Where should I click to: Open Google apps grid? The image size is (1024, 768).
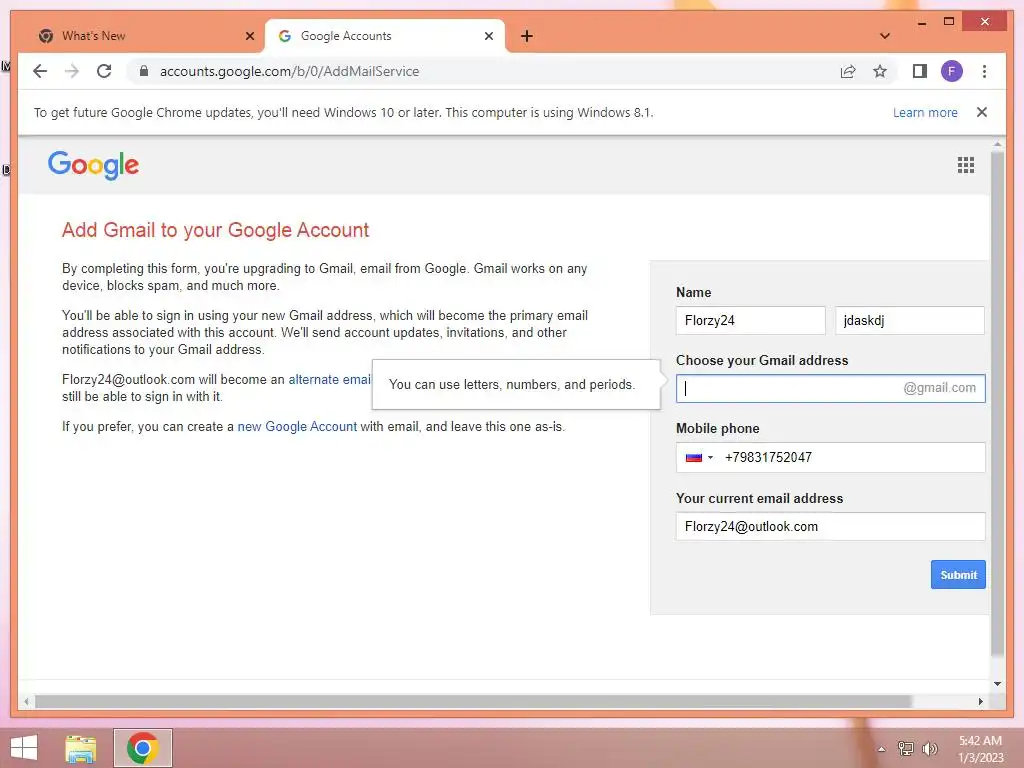point(965,165)
